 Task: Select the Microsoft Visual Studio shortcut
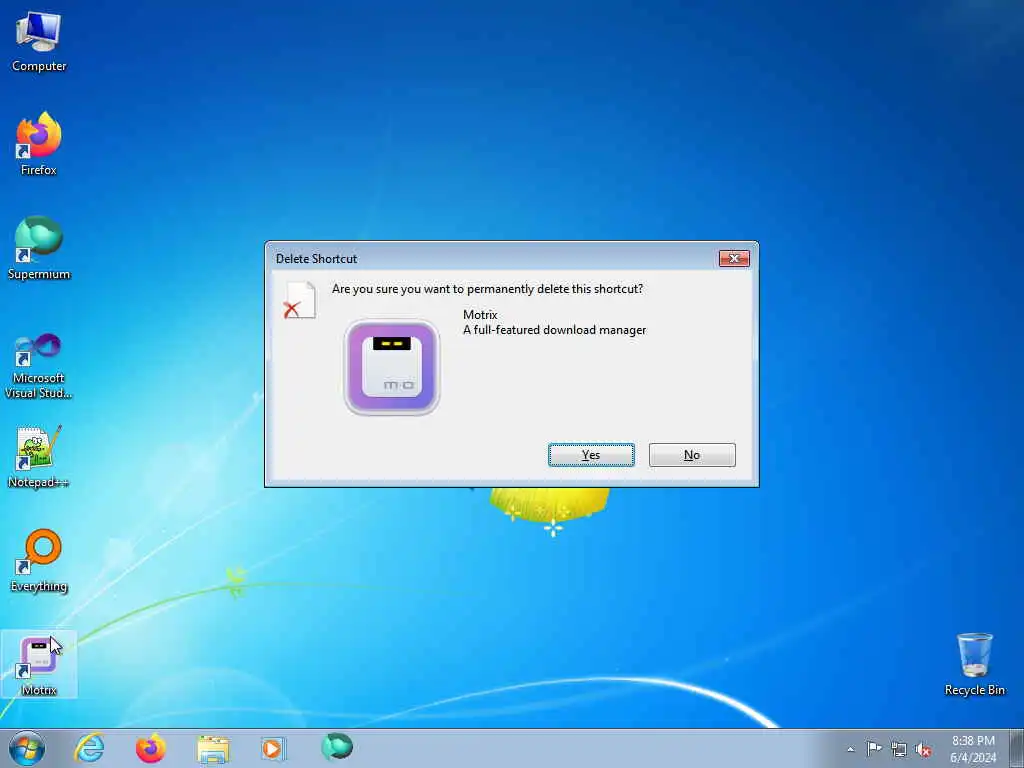pyautogui.click(x=39, y=366)
